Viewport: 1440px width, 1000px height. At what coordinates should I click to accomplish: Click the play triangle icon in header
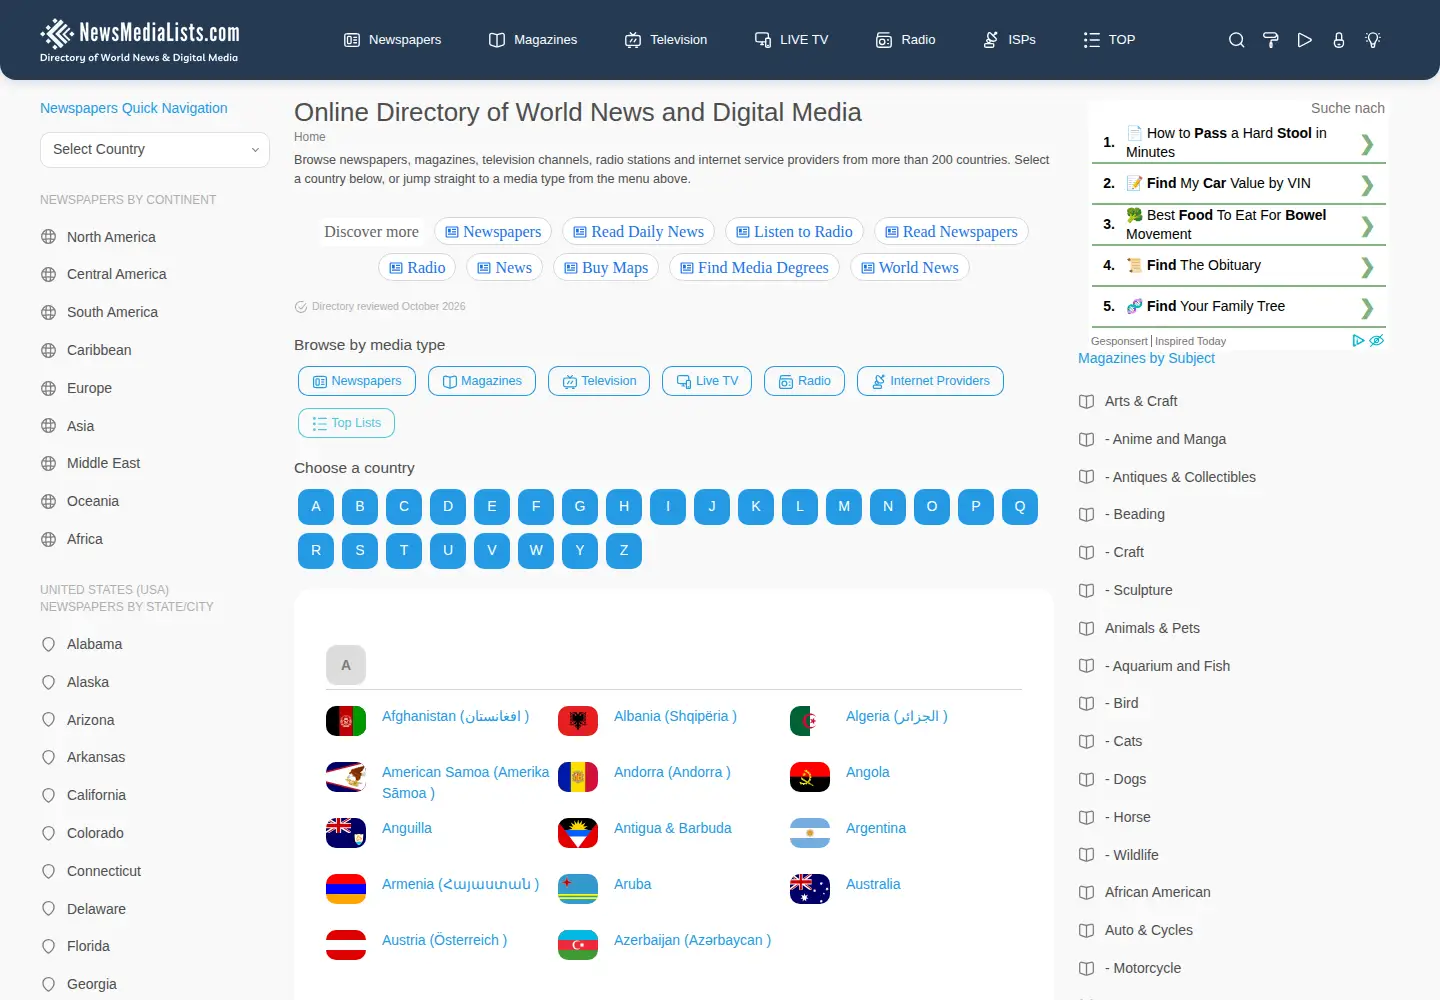(x=1305, y=40)
